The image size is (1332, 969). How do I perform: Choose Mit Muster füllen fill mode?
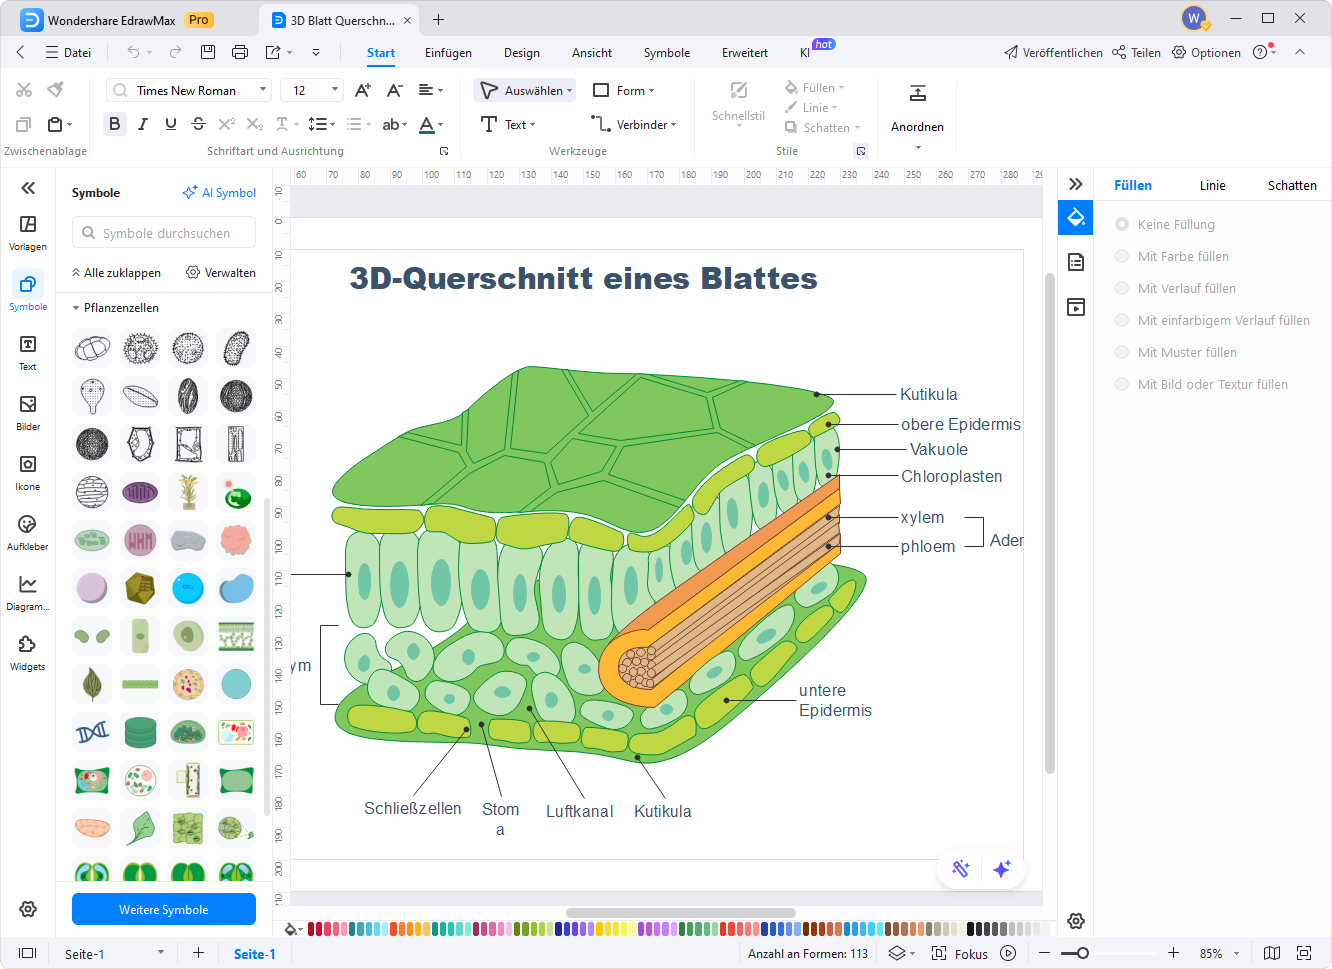(x=1188, y=352)
